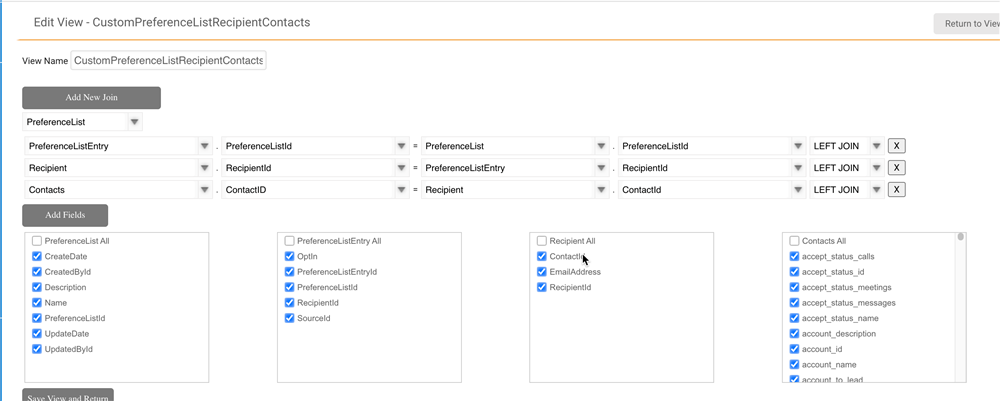Remove the PreferenceListEntry join row with X
This screenshot has width=1000, height=401.
pyautogui.click(x=896, y=146)
